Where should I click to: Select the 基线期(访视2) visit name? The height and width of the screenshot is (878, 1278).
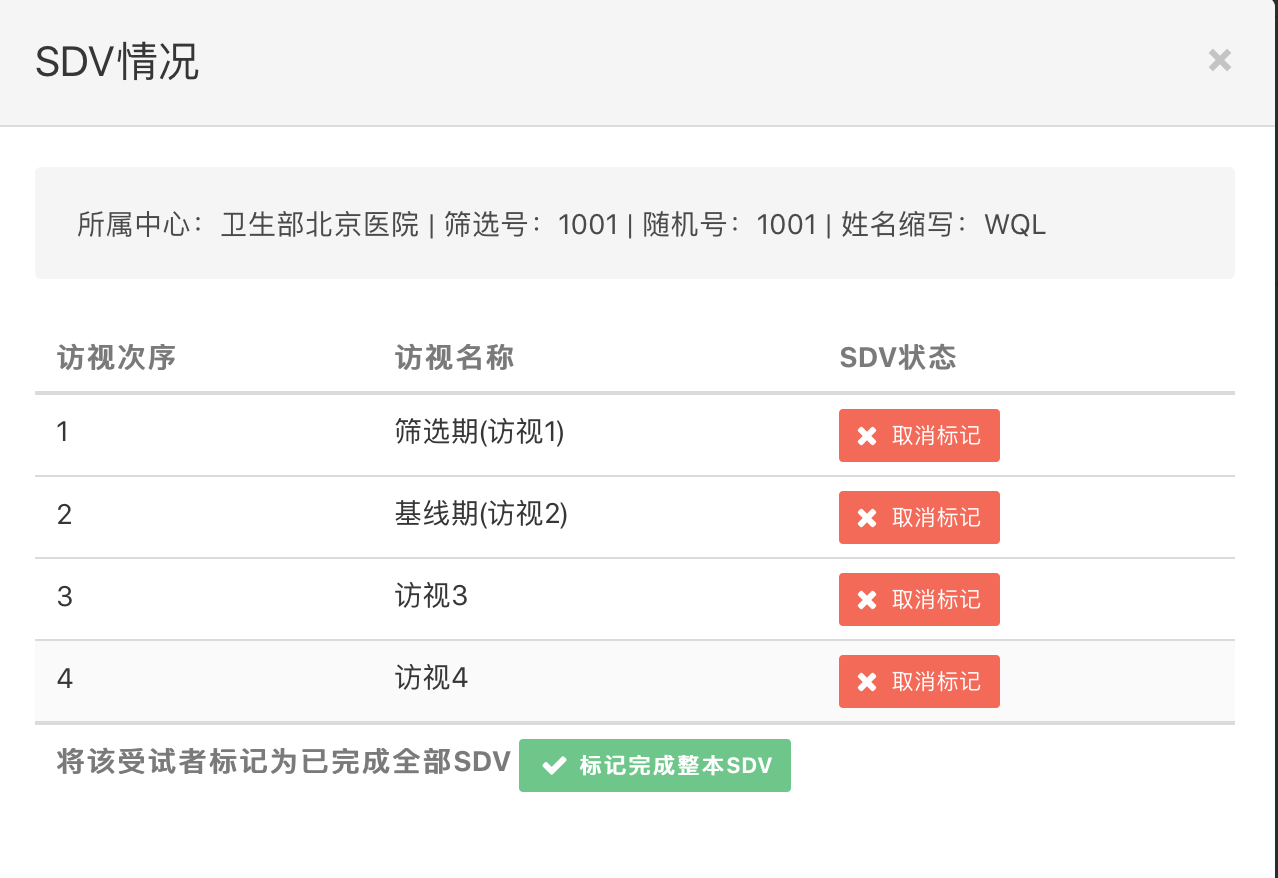tap(481, 514)
